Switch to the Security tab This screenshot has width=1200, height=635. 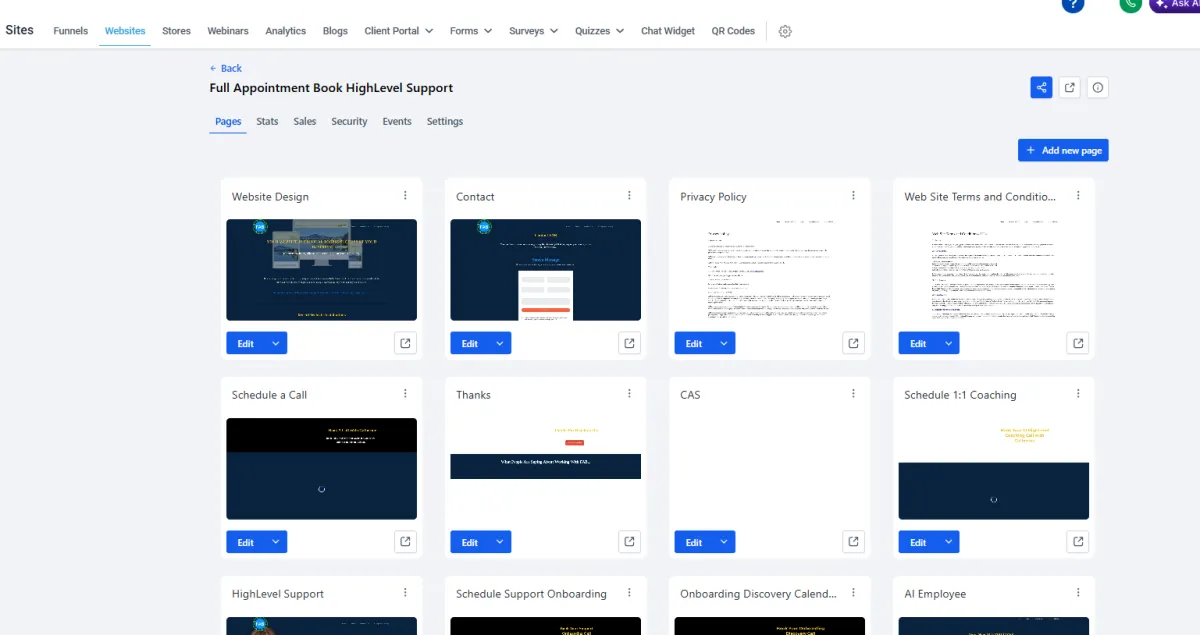pyautogui.click(x=350, y=121)
